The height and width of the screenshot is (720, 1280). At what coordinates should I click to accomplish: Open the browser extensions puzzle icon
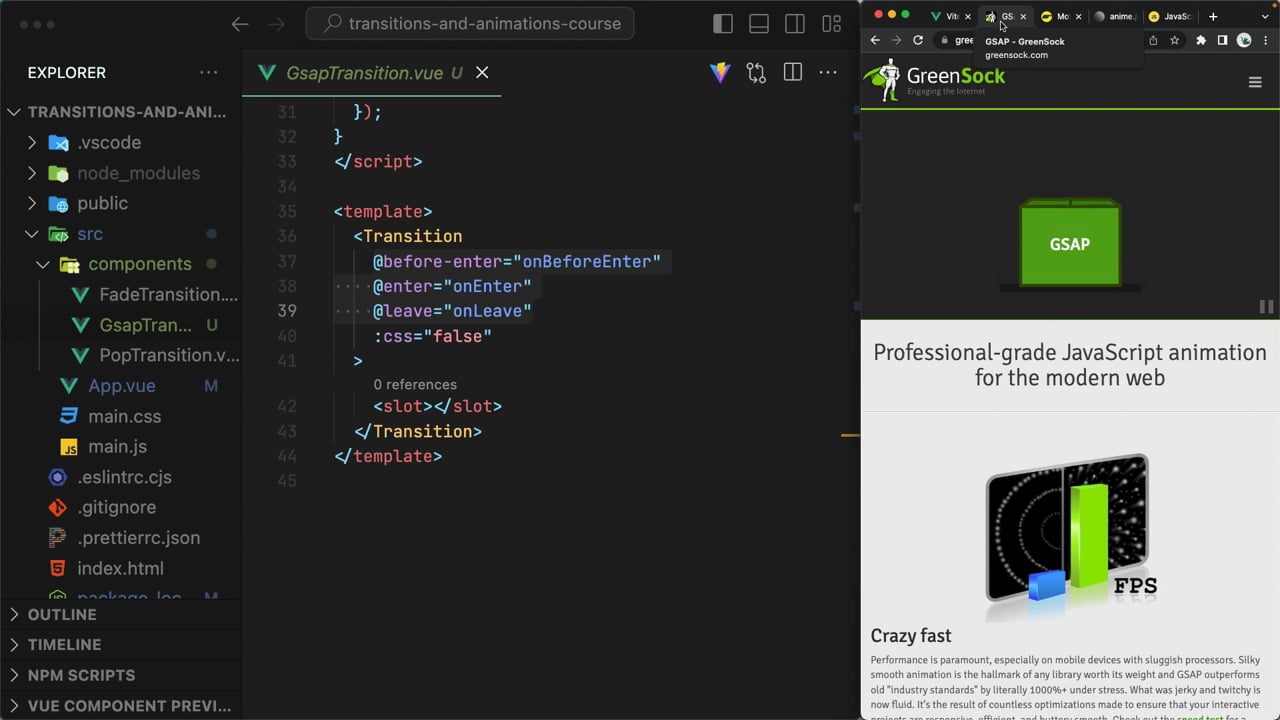click(x=1201, y=40)
